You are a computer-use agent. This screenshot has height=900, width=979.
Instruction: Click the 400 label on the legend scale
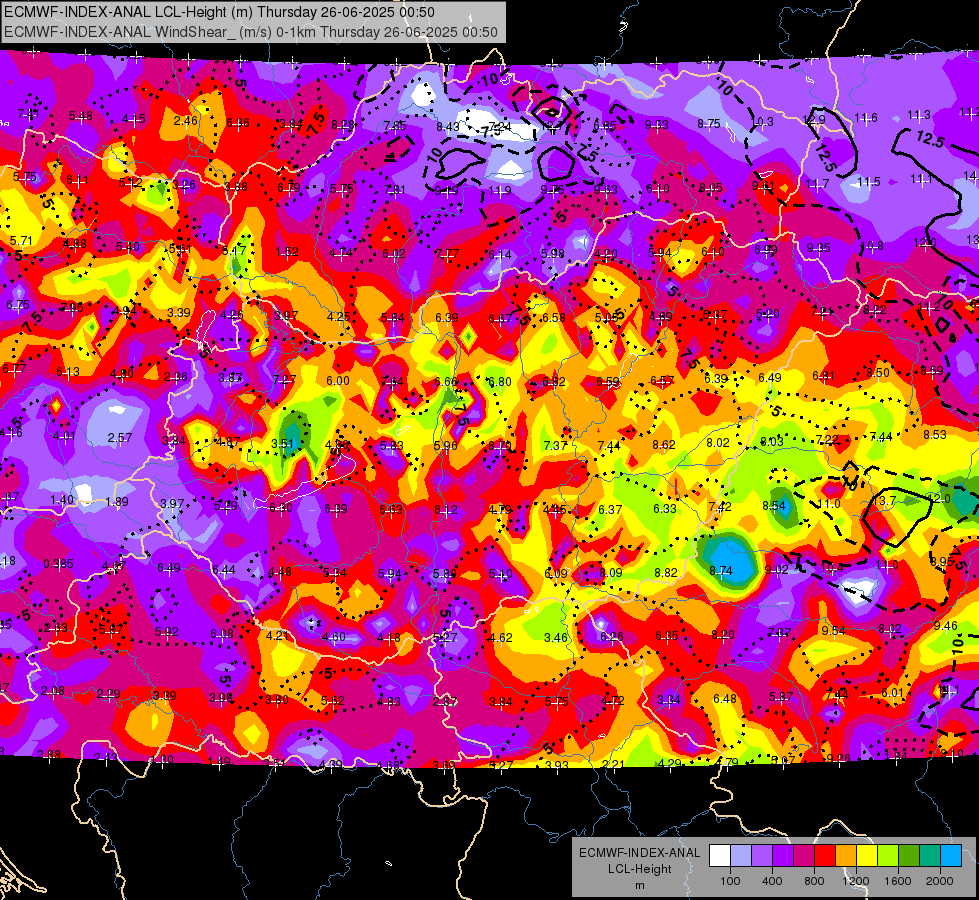coord(772,881)
